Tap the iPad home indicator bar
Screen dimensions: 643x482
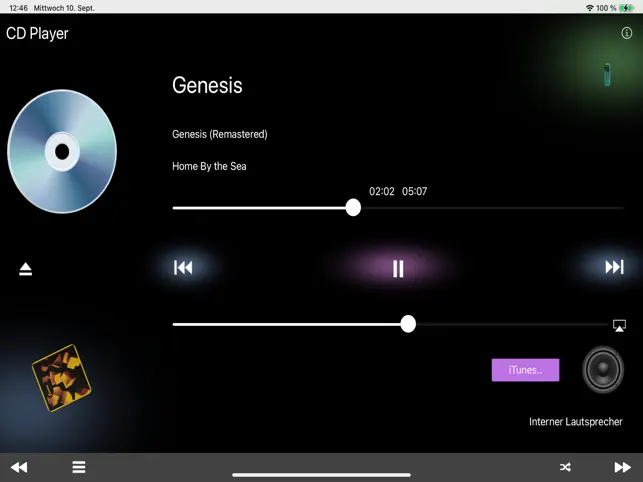322,475
